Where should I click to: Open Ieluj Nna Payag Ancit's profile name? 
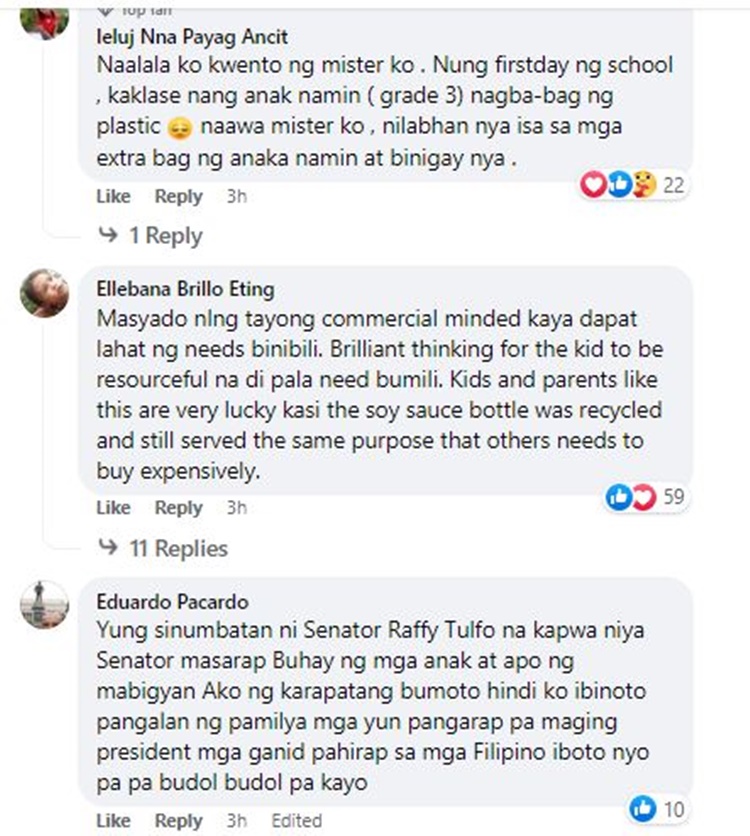[x=192, y=37]
